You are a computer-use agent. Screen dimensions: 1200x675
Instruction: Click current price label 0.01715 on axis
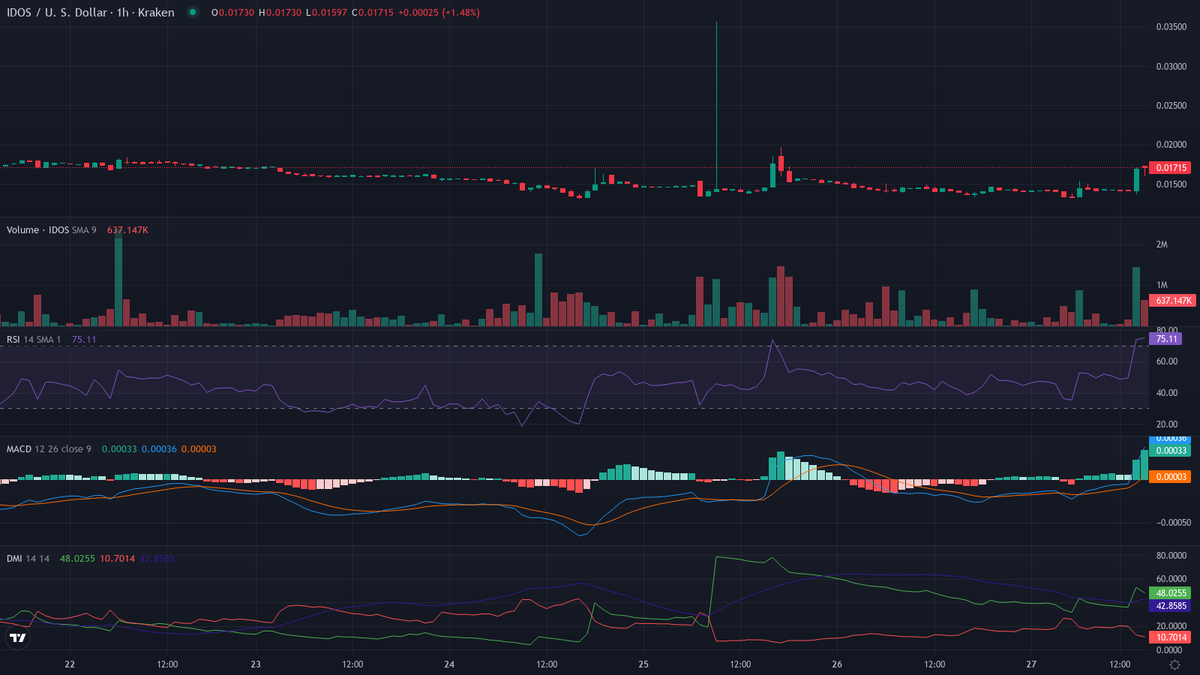(1170, 168)
